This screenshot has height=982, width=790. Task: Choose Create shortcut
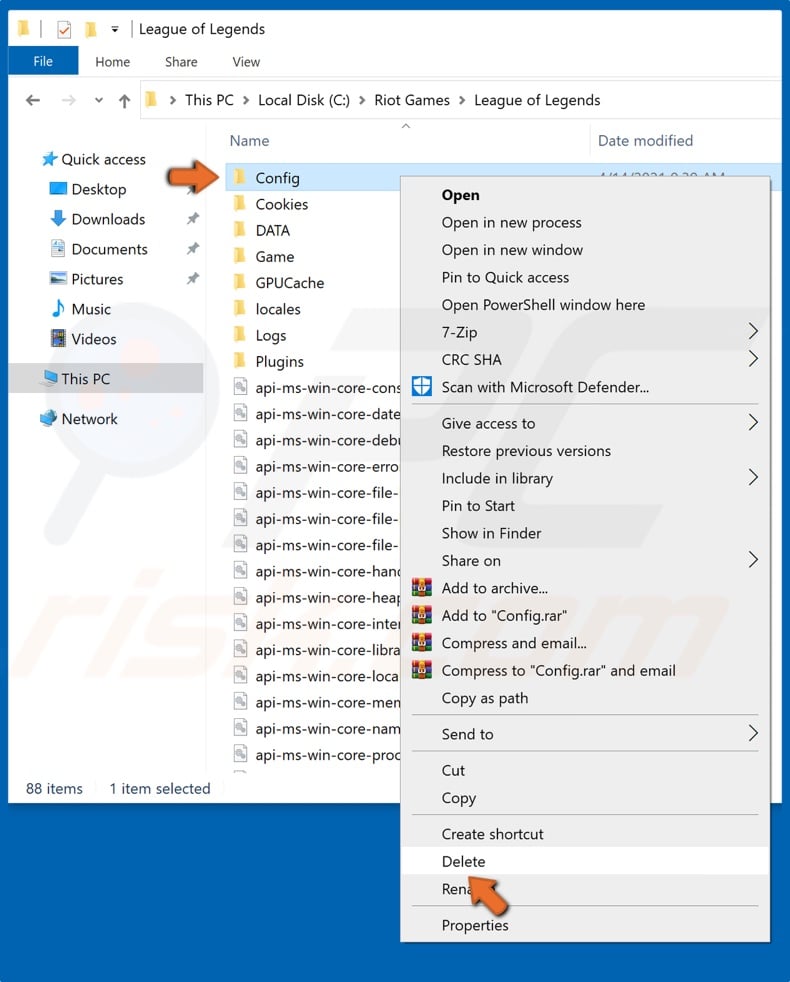coord(492,835)
